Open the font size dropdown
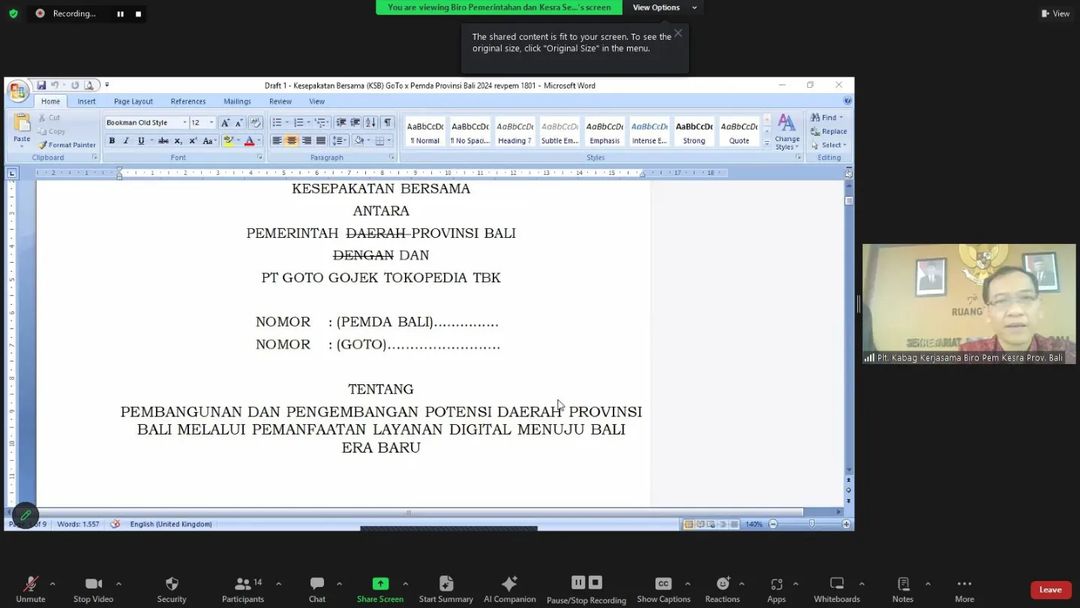This screenshot has width=1080, height=608. click(x=211, y=123)
